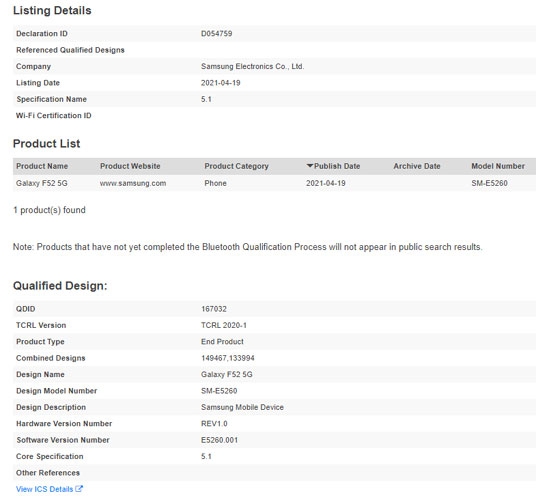Click the Model Number column header
536x500 pixels.
pos(498,166)
